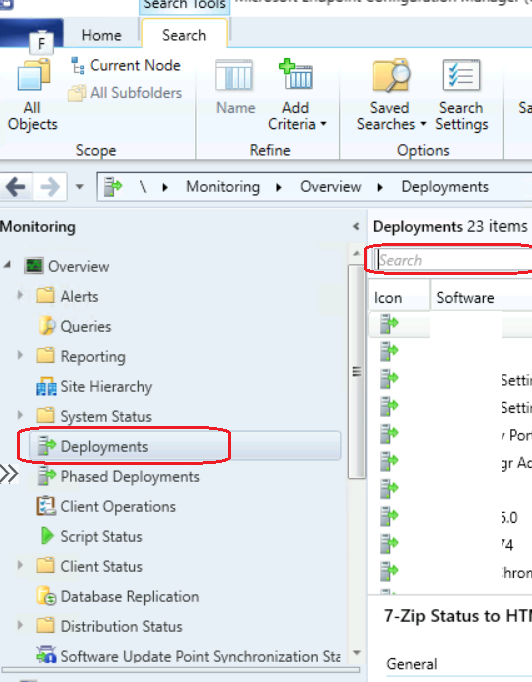Open navigation history dropdown arrow
532x682 pixels.
(x=79, y=187)
